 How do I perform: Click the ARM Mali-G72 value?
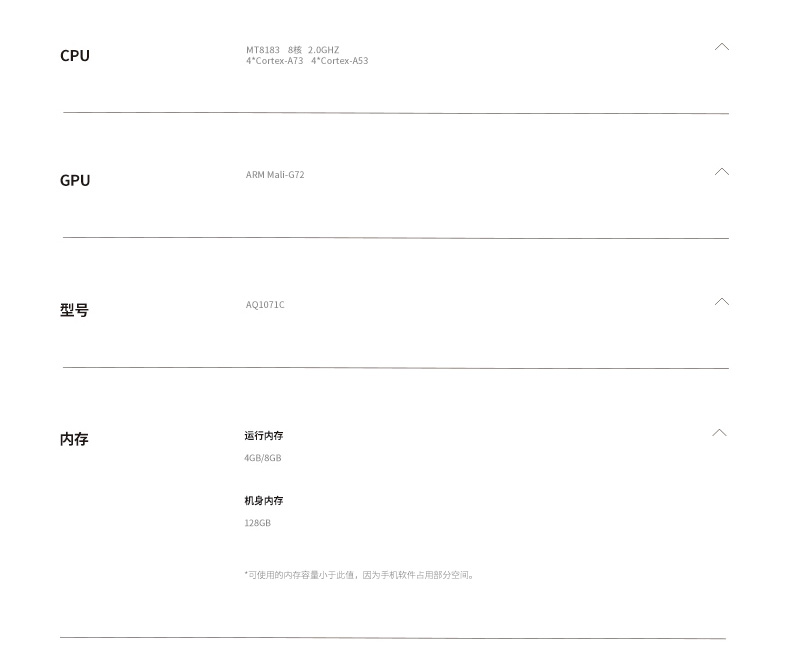(x=275, y=175)
